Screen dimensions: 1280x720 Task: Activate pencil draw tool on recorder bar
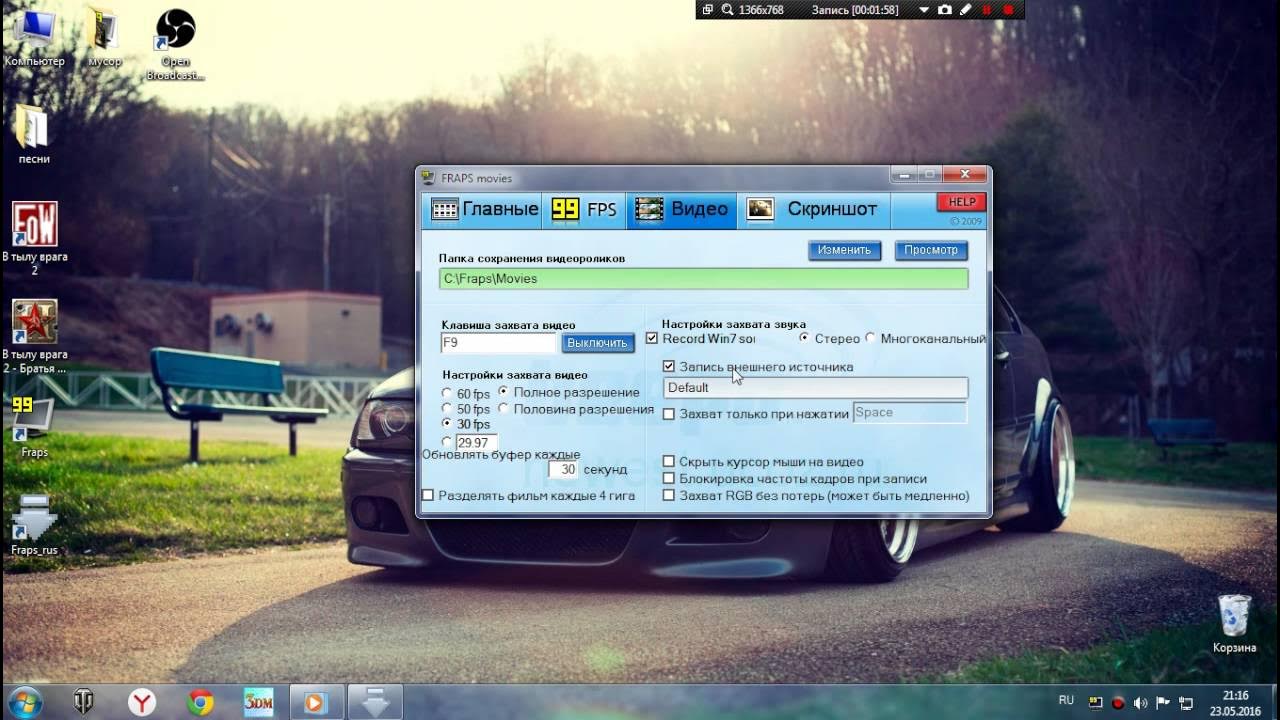point(965,10)
